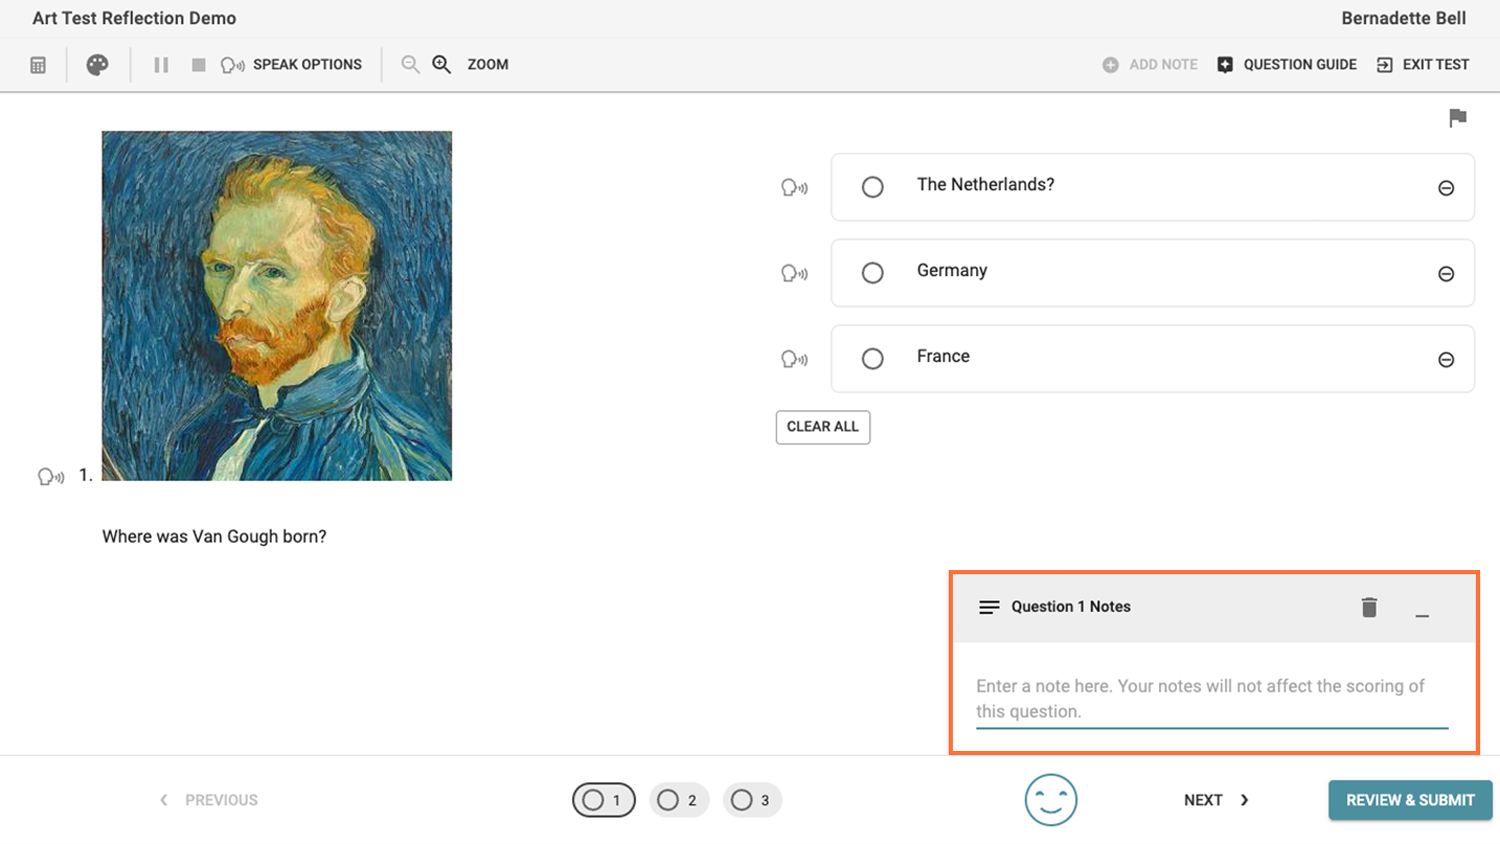1500x844 pixels.
Task: Click the Van Gogh portrait image
Action: (x=277, y=306)
